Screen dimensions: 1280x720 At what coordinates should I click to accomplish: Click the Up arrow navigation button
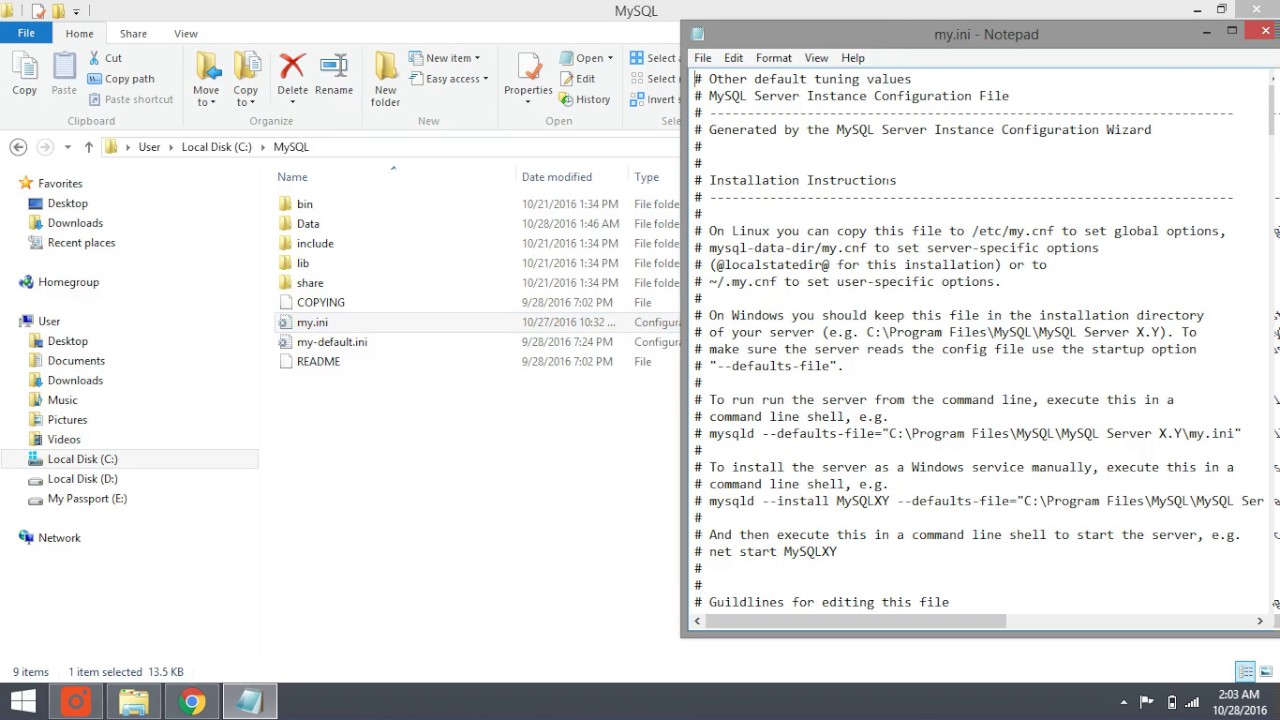pyautogui.click(x=88, y=147)
